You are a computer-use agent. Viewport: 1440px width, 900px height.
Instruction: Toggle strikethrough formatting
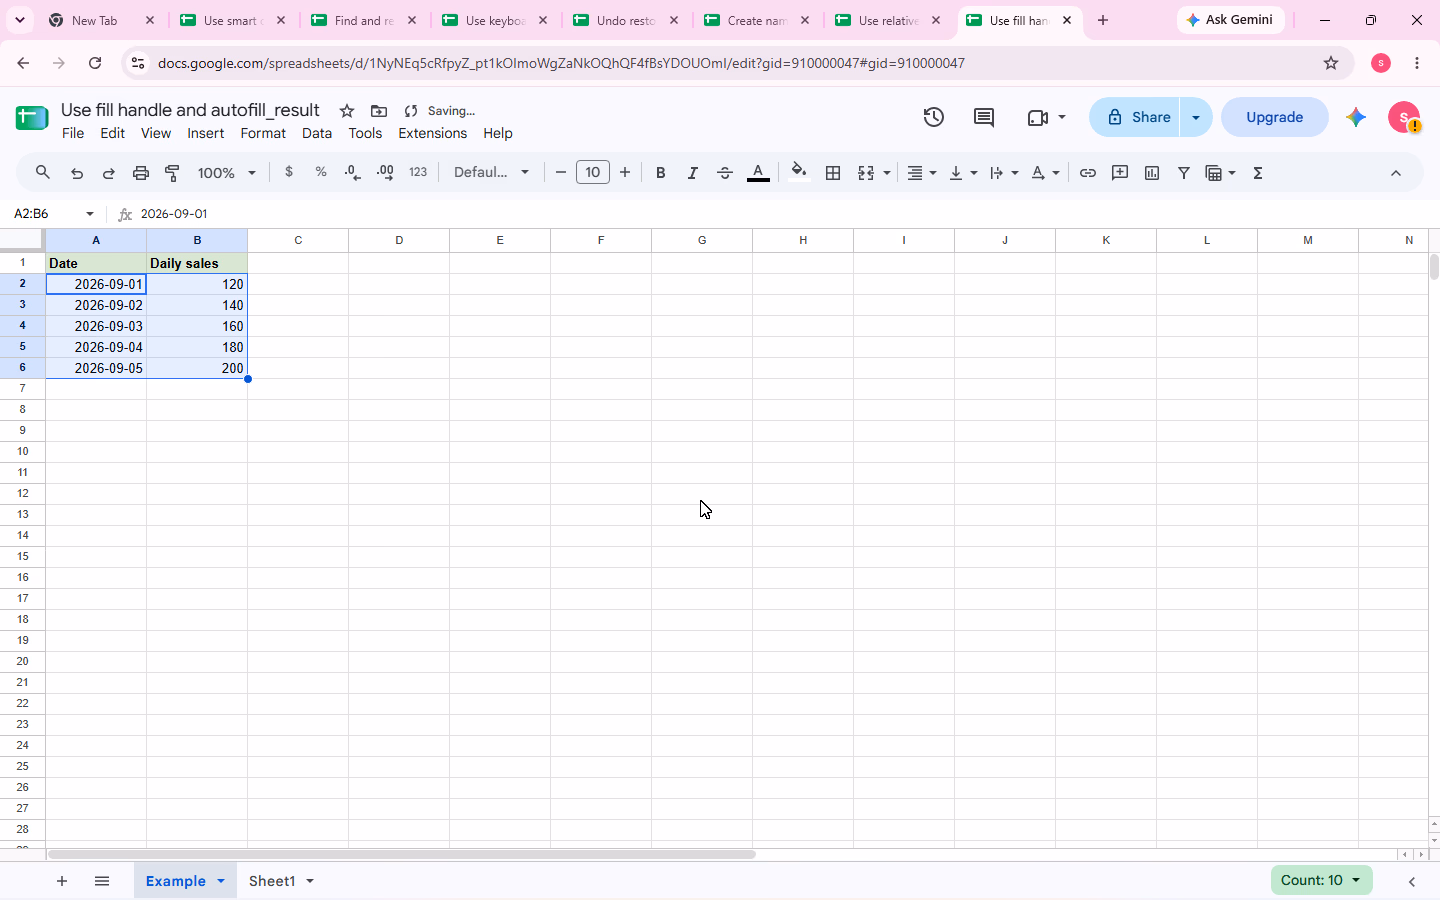click(x=725, y=173)
